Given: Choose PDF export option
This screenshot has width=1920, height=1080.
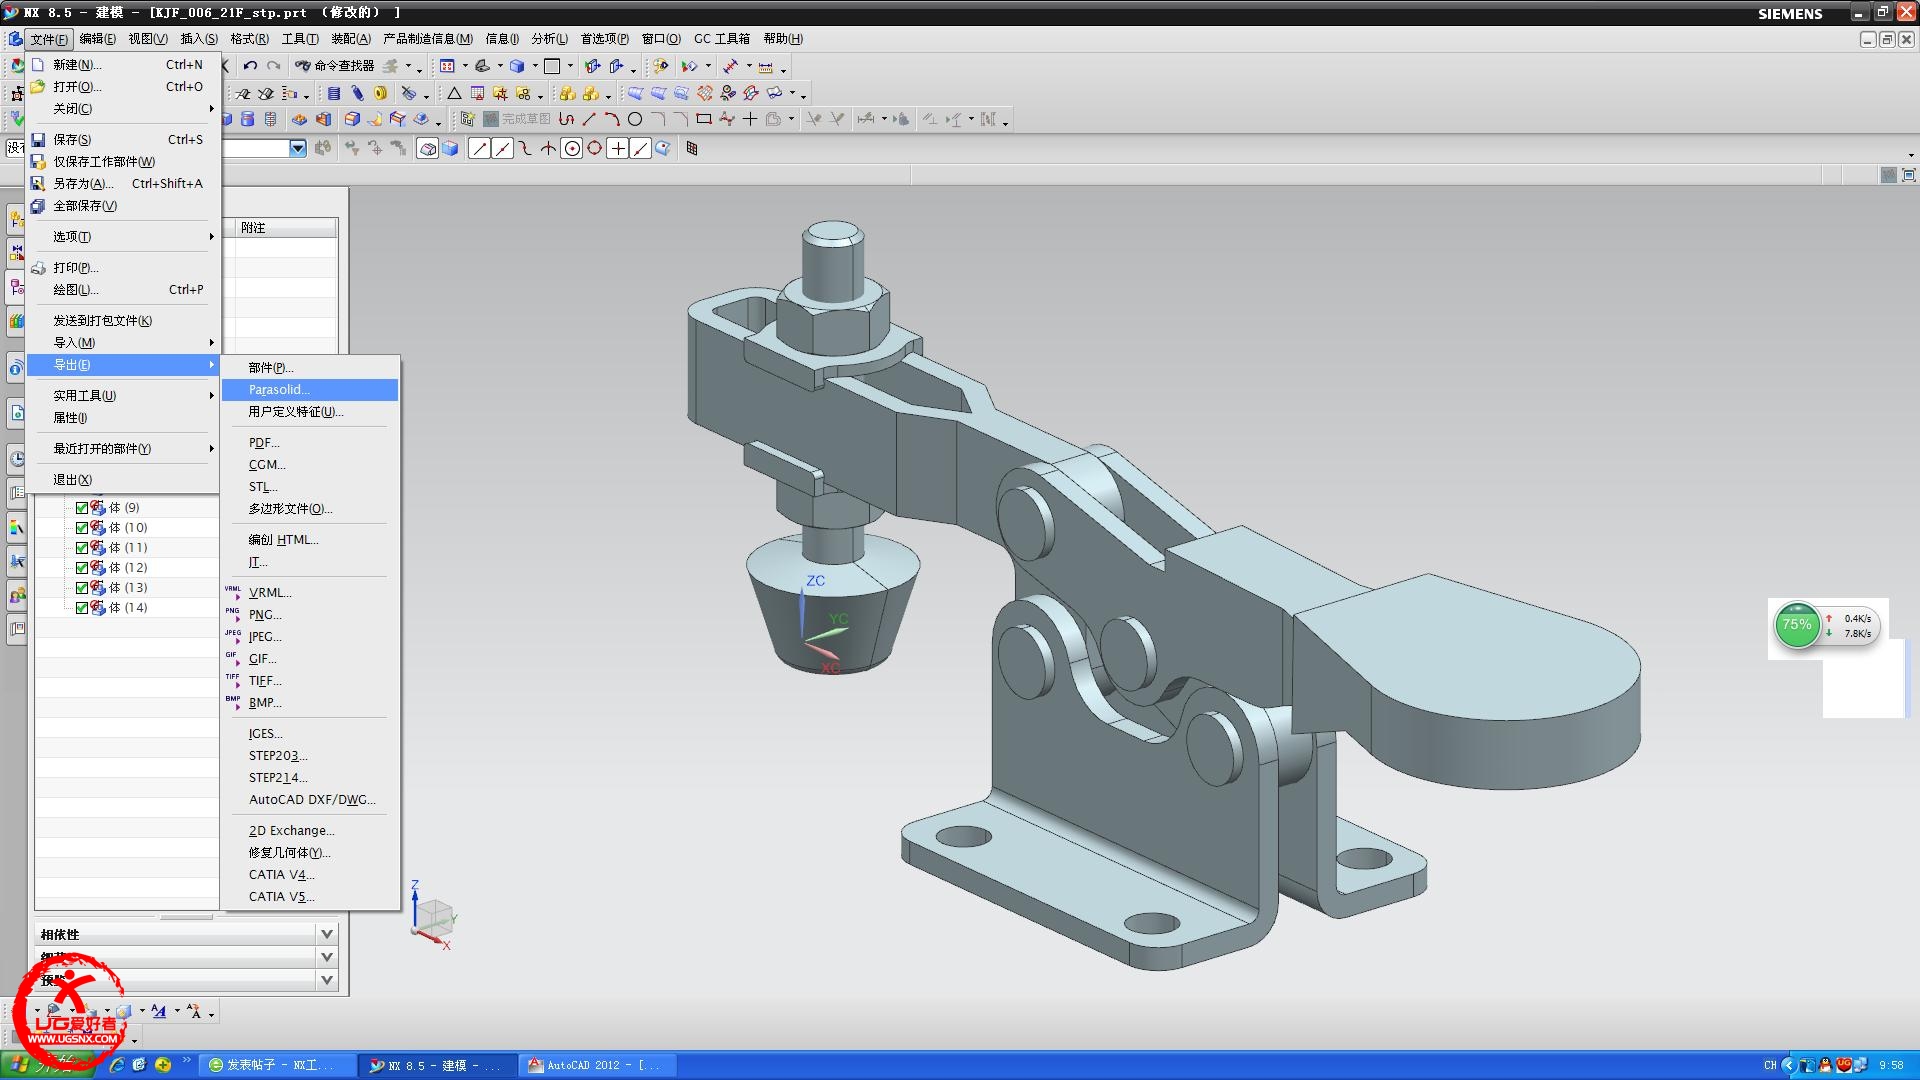Looking at the screenshot, I should coord(310,443).
